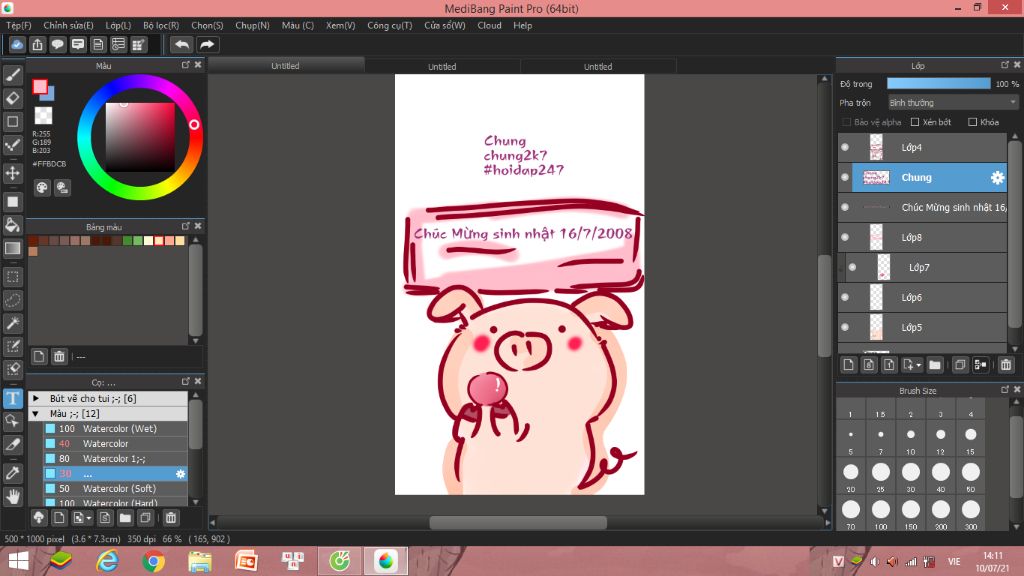Expand the Bút vẽ cho tui brush group
This screenshot has width=1024, height=576.
[x=36, y=398]
